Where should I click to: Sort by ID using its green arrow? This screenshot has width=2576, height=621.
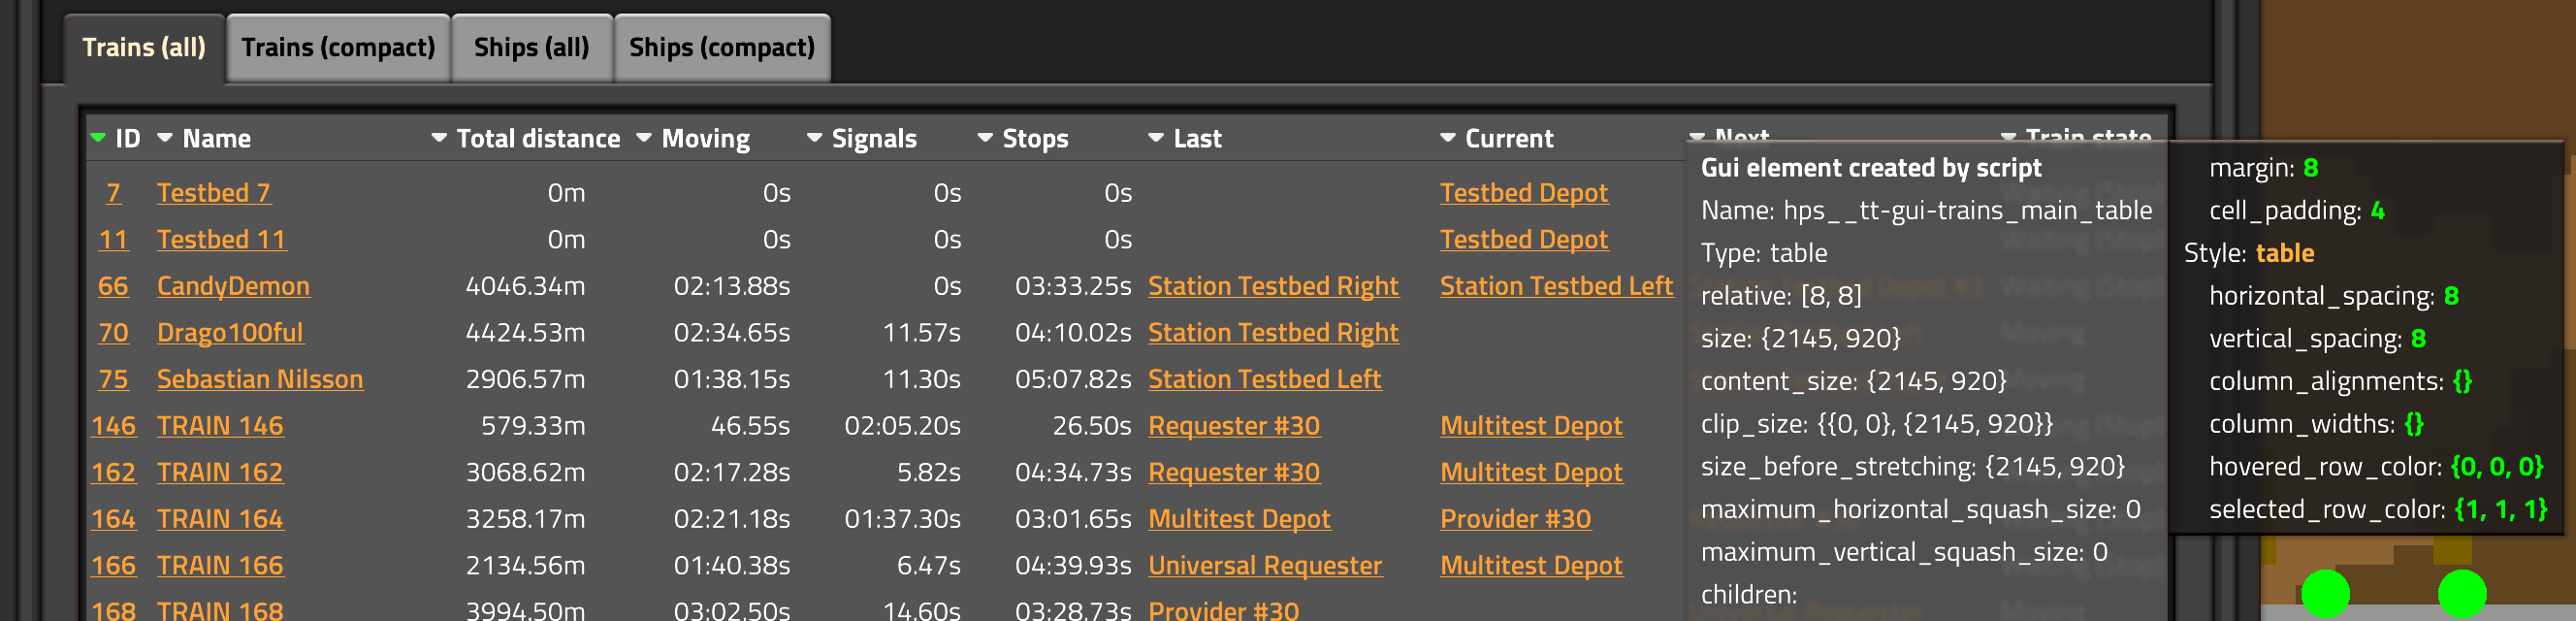98,138
